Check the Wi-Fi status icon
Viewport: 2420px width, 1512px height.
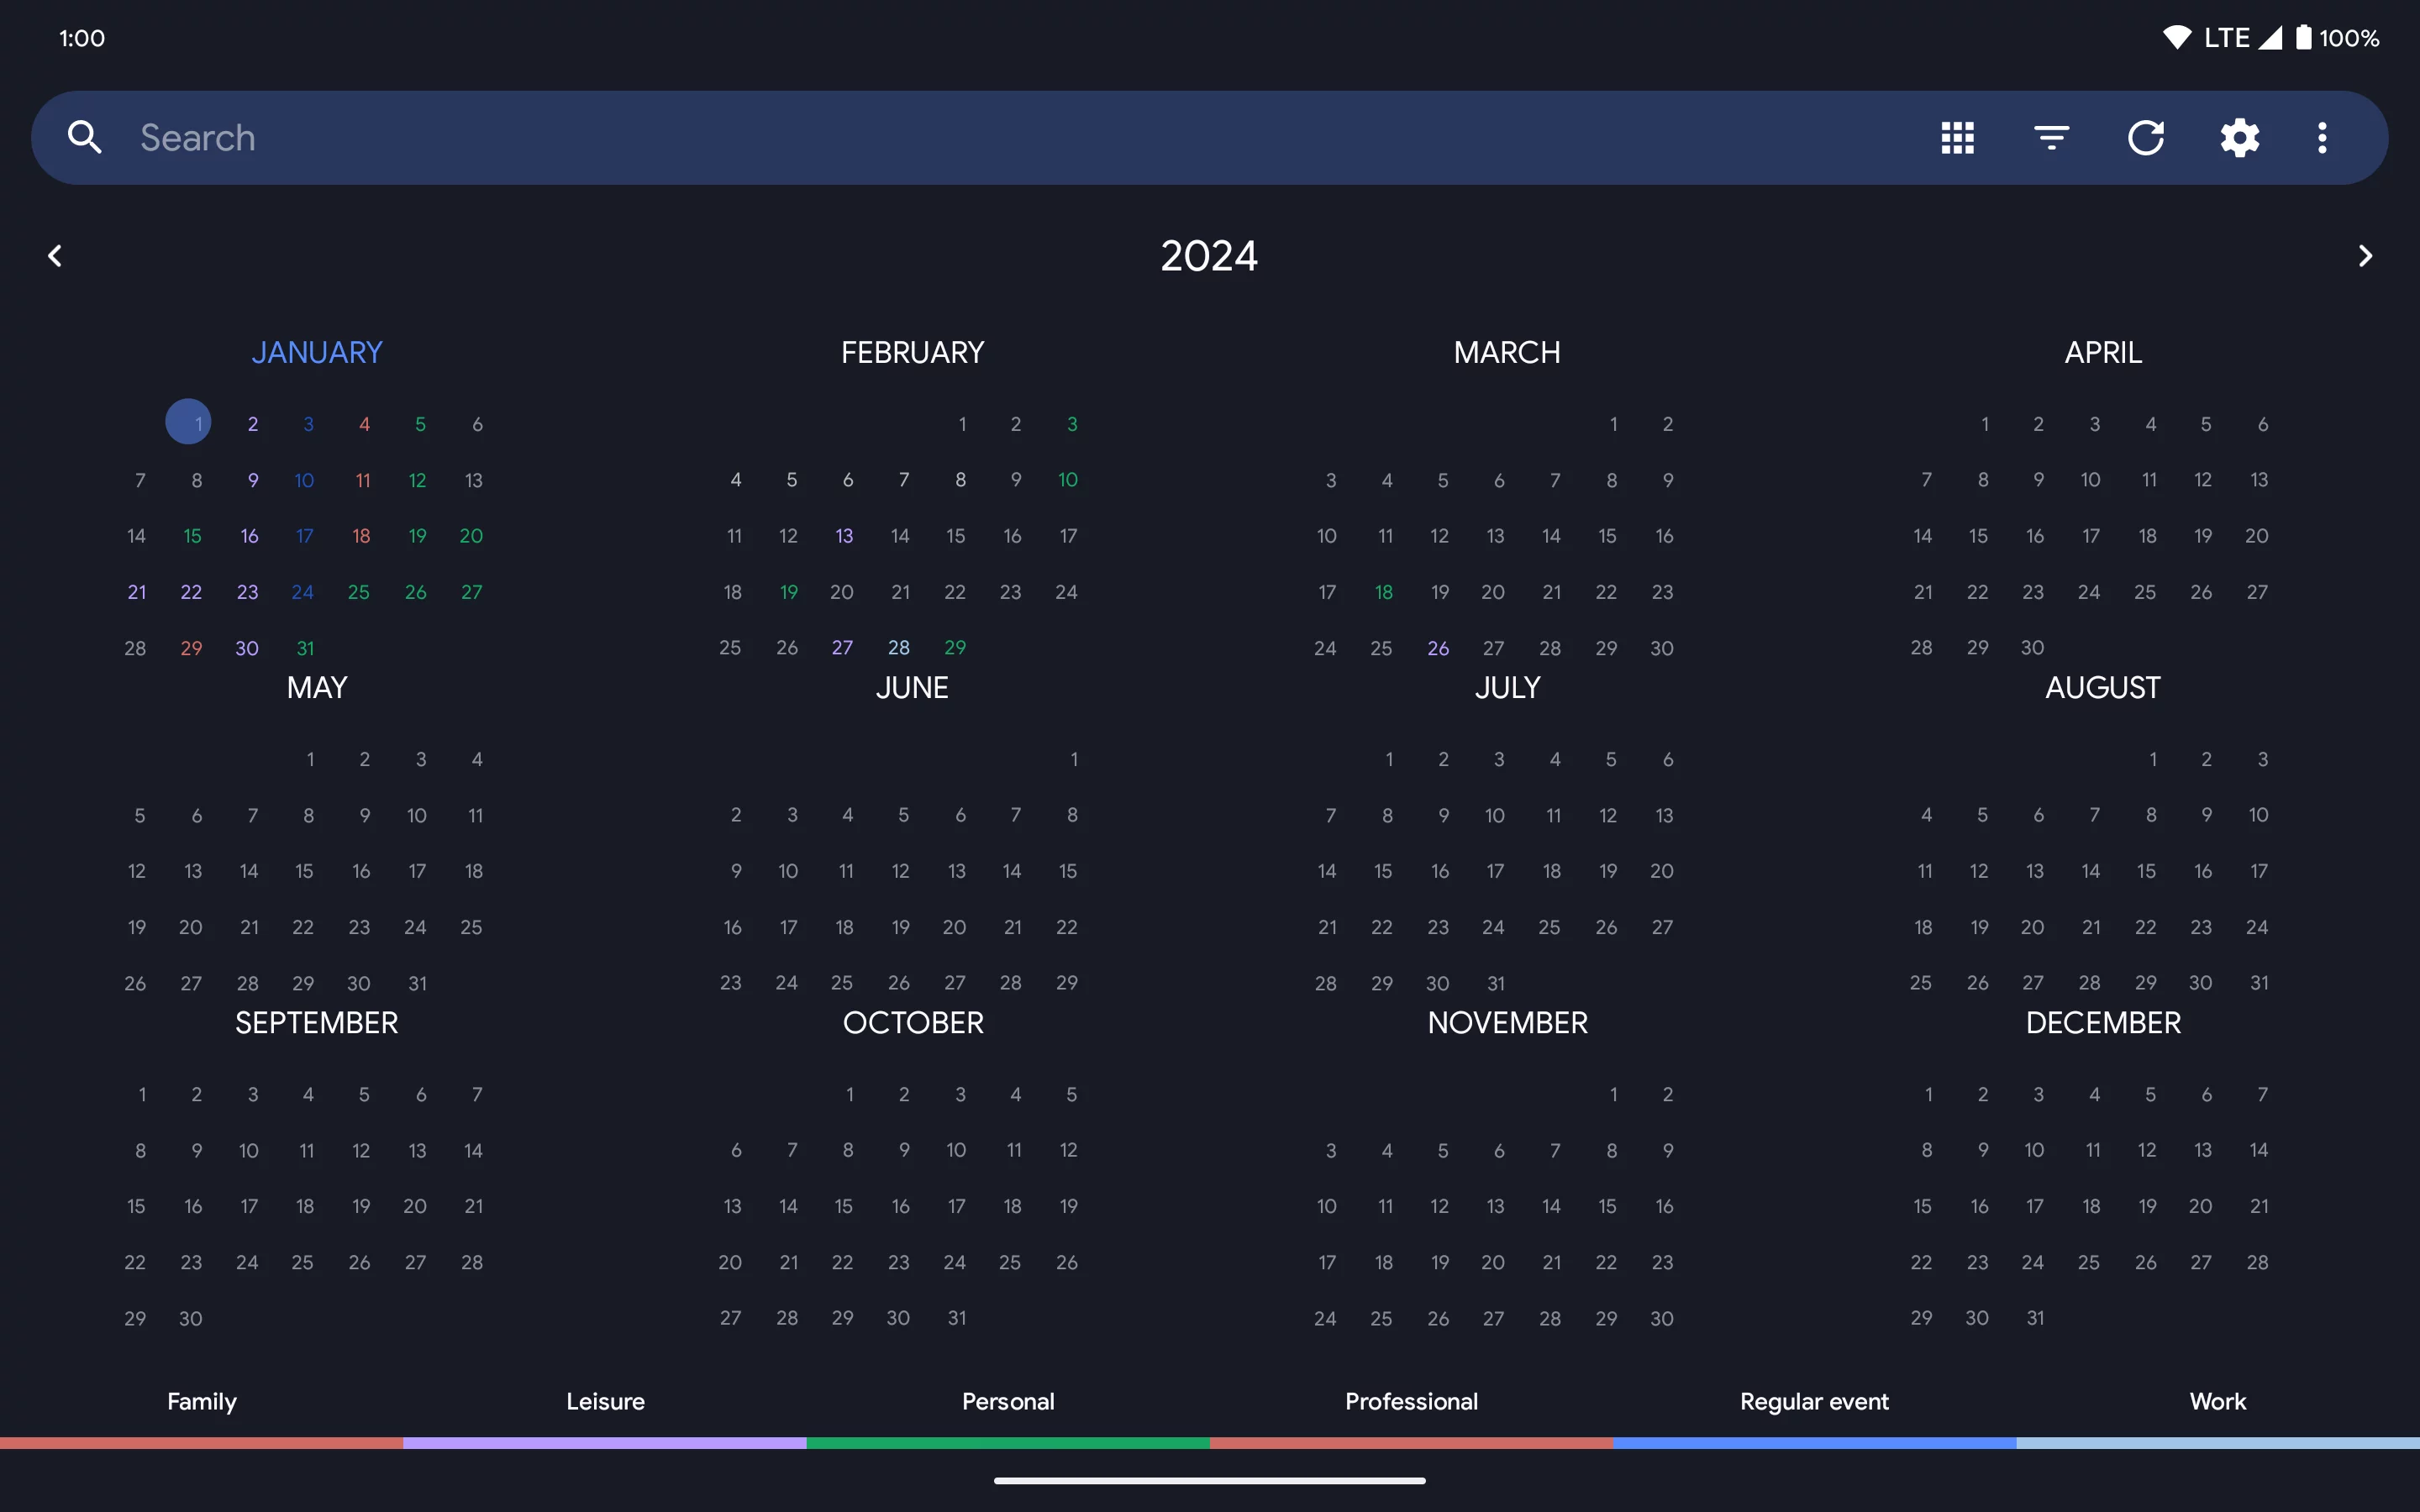coord(2178,37)
